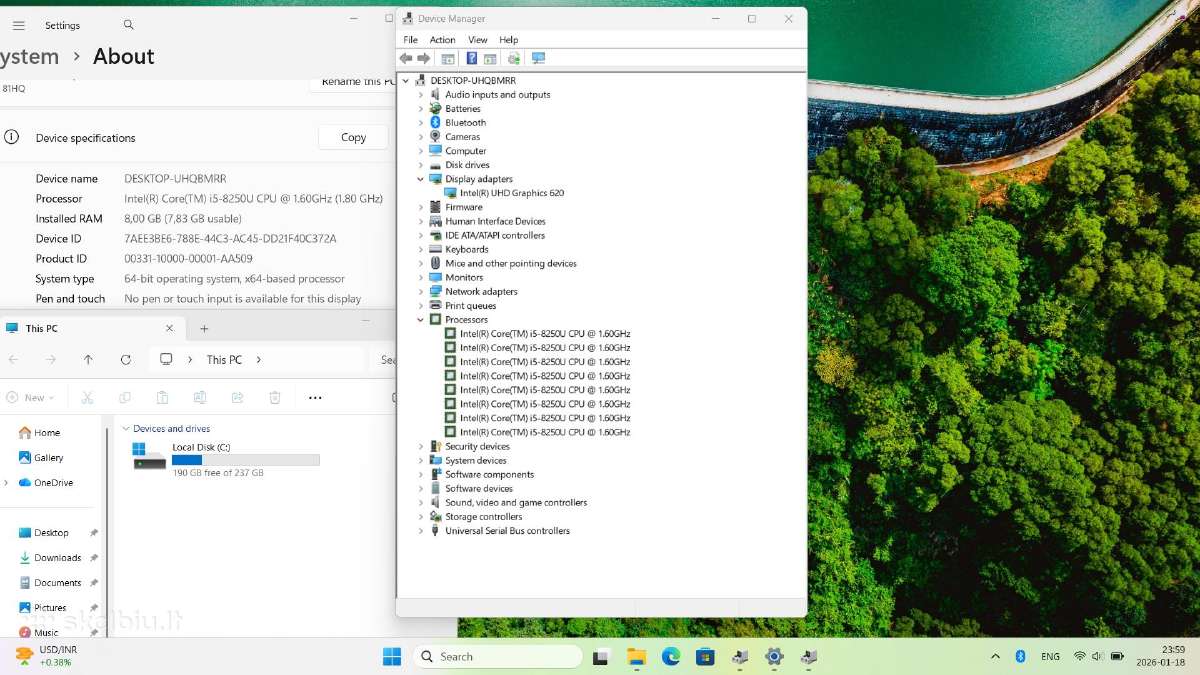
Task: Click Rename this PC button in Settings
Action: point(352,82)
